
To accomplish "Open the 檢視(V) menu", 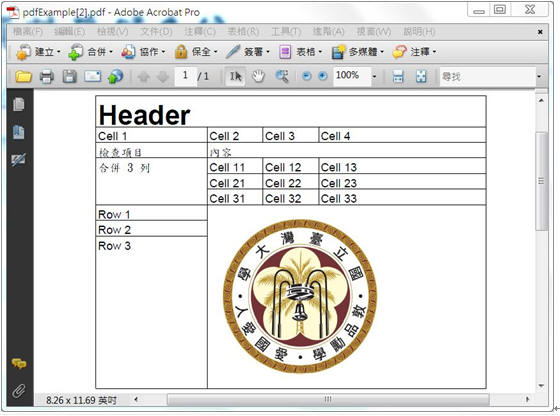I will [x=113, y=32].
